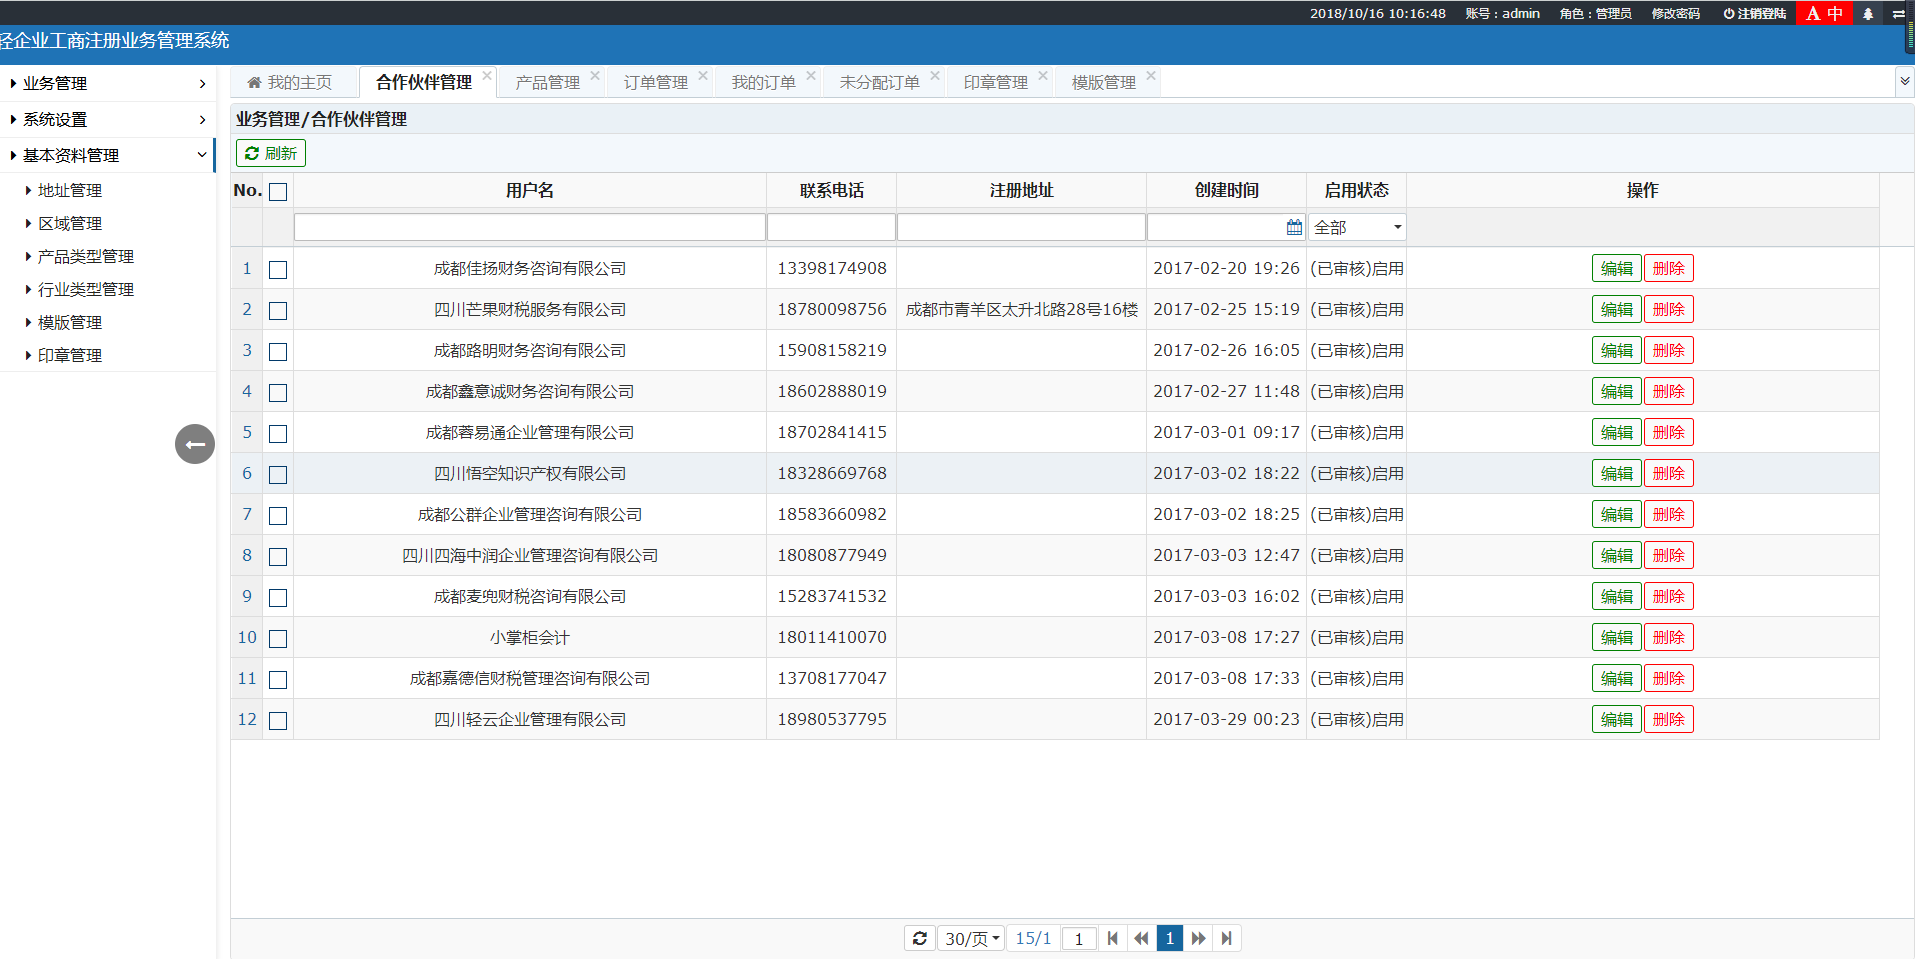Click the notification bell icon in top bar

(x=1867, y=14)
